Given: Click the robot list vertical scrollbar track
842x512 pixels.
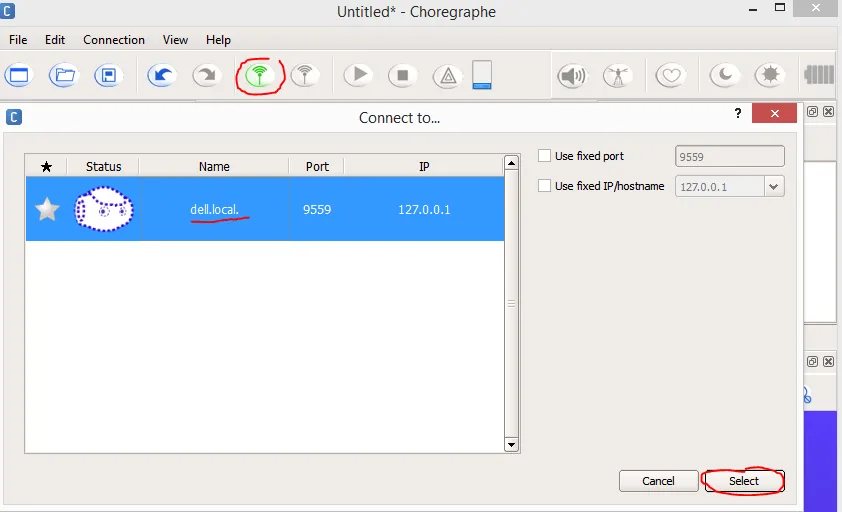Looking at the screenshot, I should 511,304.
